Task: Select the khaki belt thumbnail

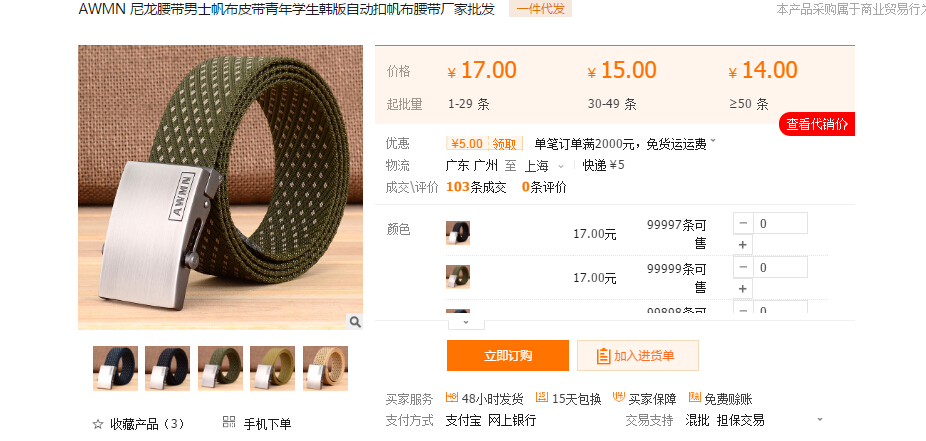Action: pos(272,368)
